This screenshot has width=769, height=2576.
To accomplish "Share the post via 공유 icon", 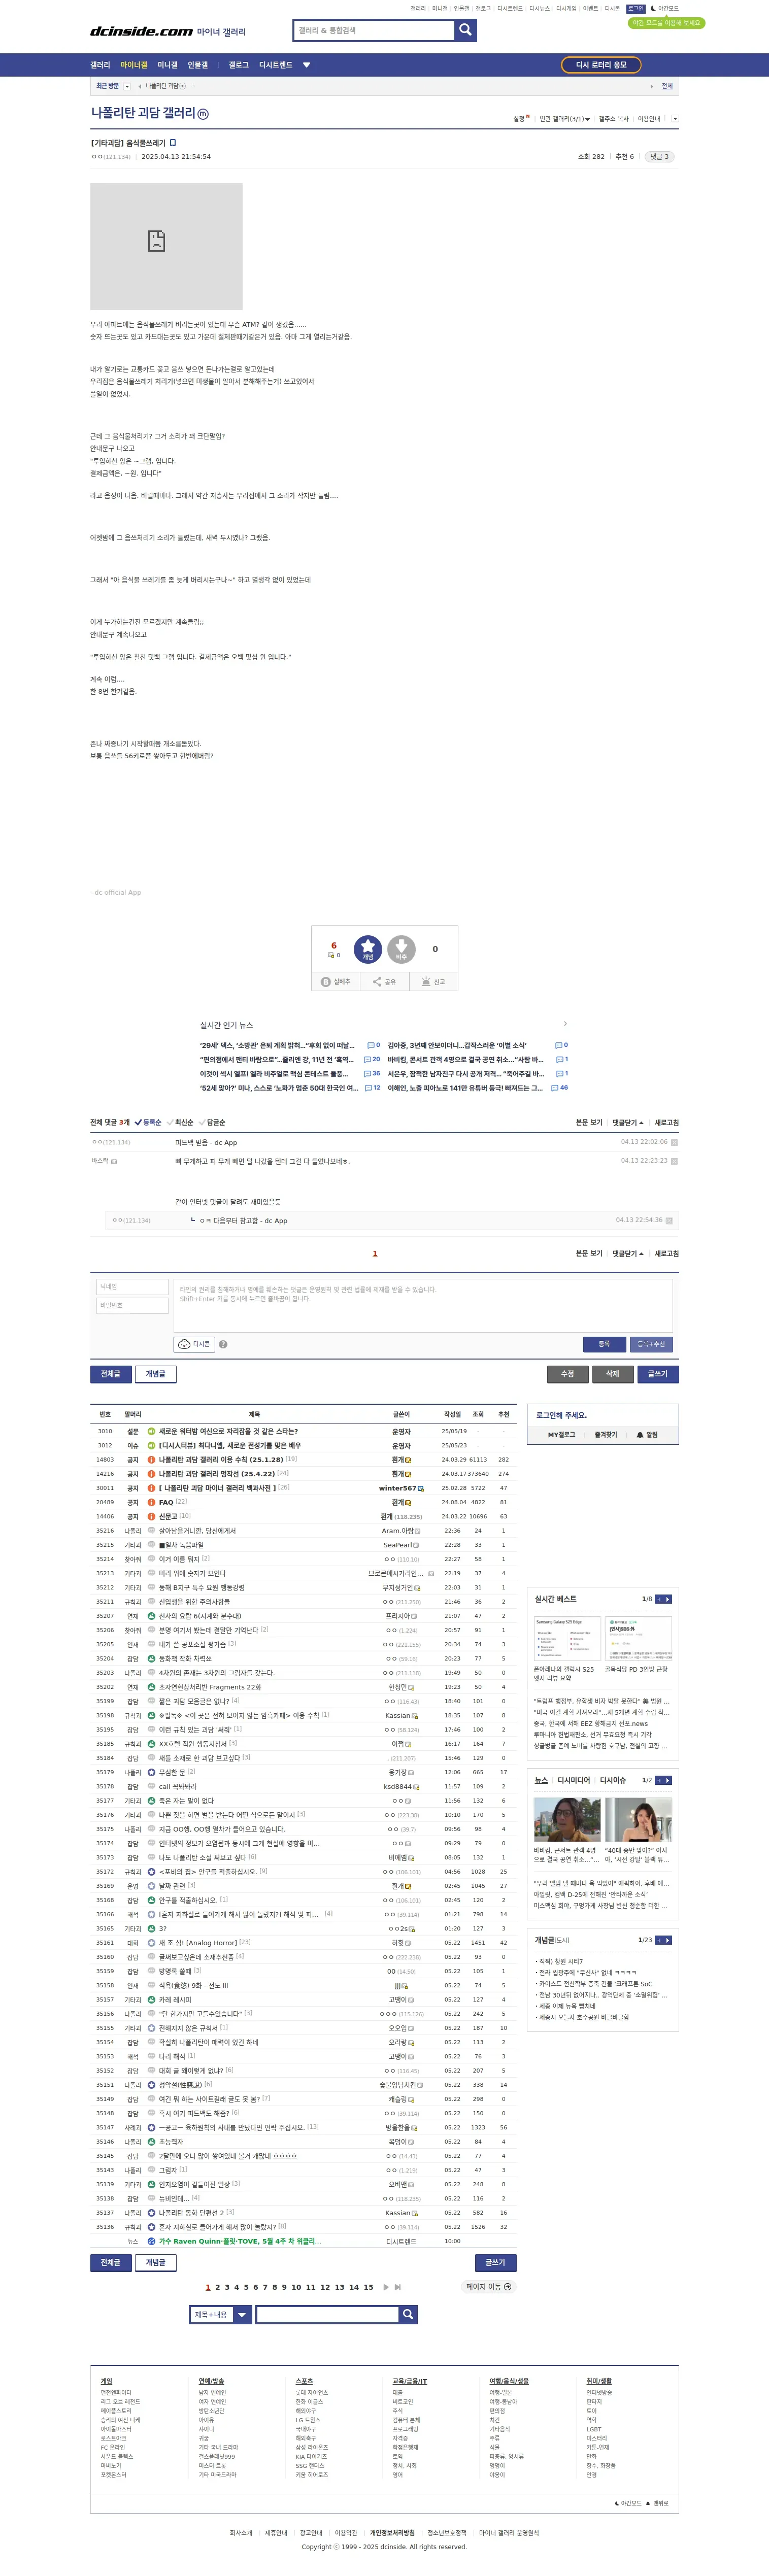I will pos(385,981).
